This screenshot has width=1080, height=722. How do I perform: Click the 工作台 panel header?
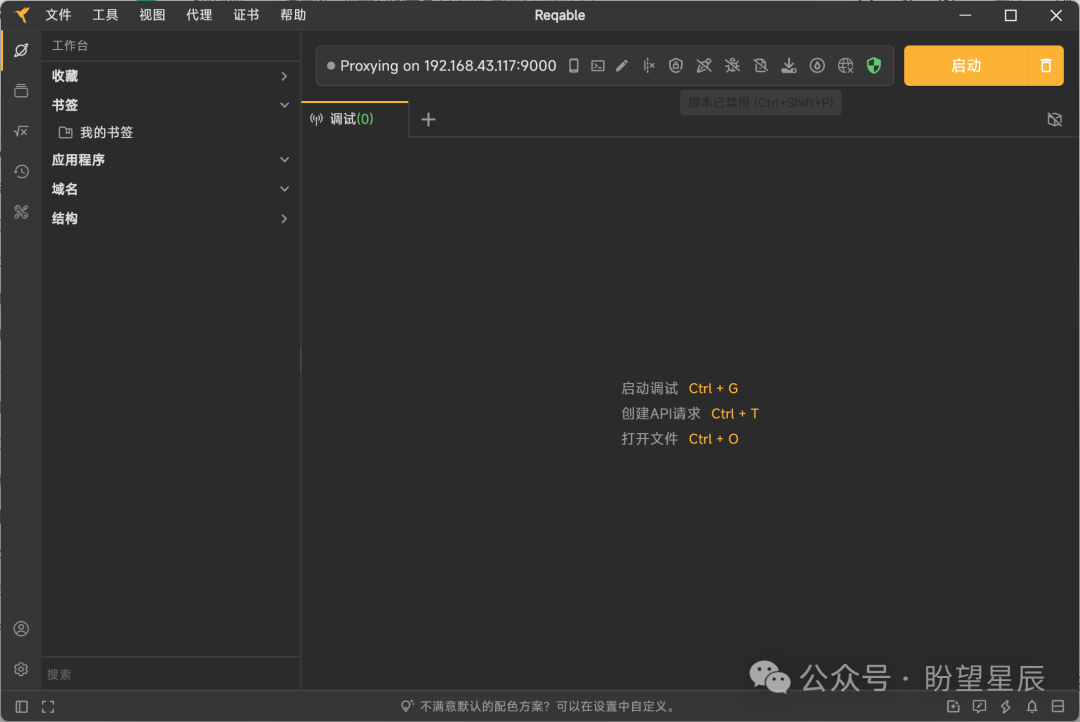point(70,45)
